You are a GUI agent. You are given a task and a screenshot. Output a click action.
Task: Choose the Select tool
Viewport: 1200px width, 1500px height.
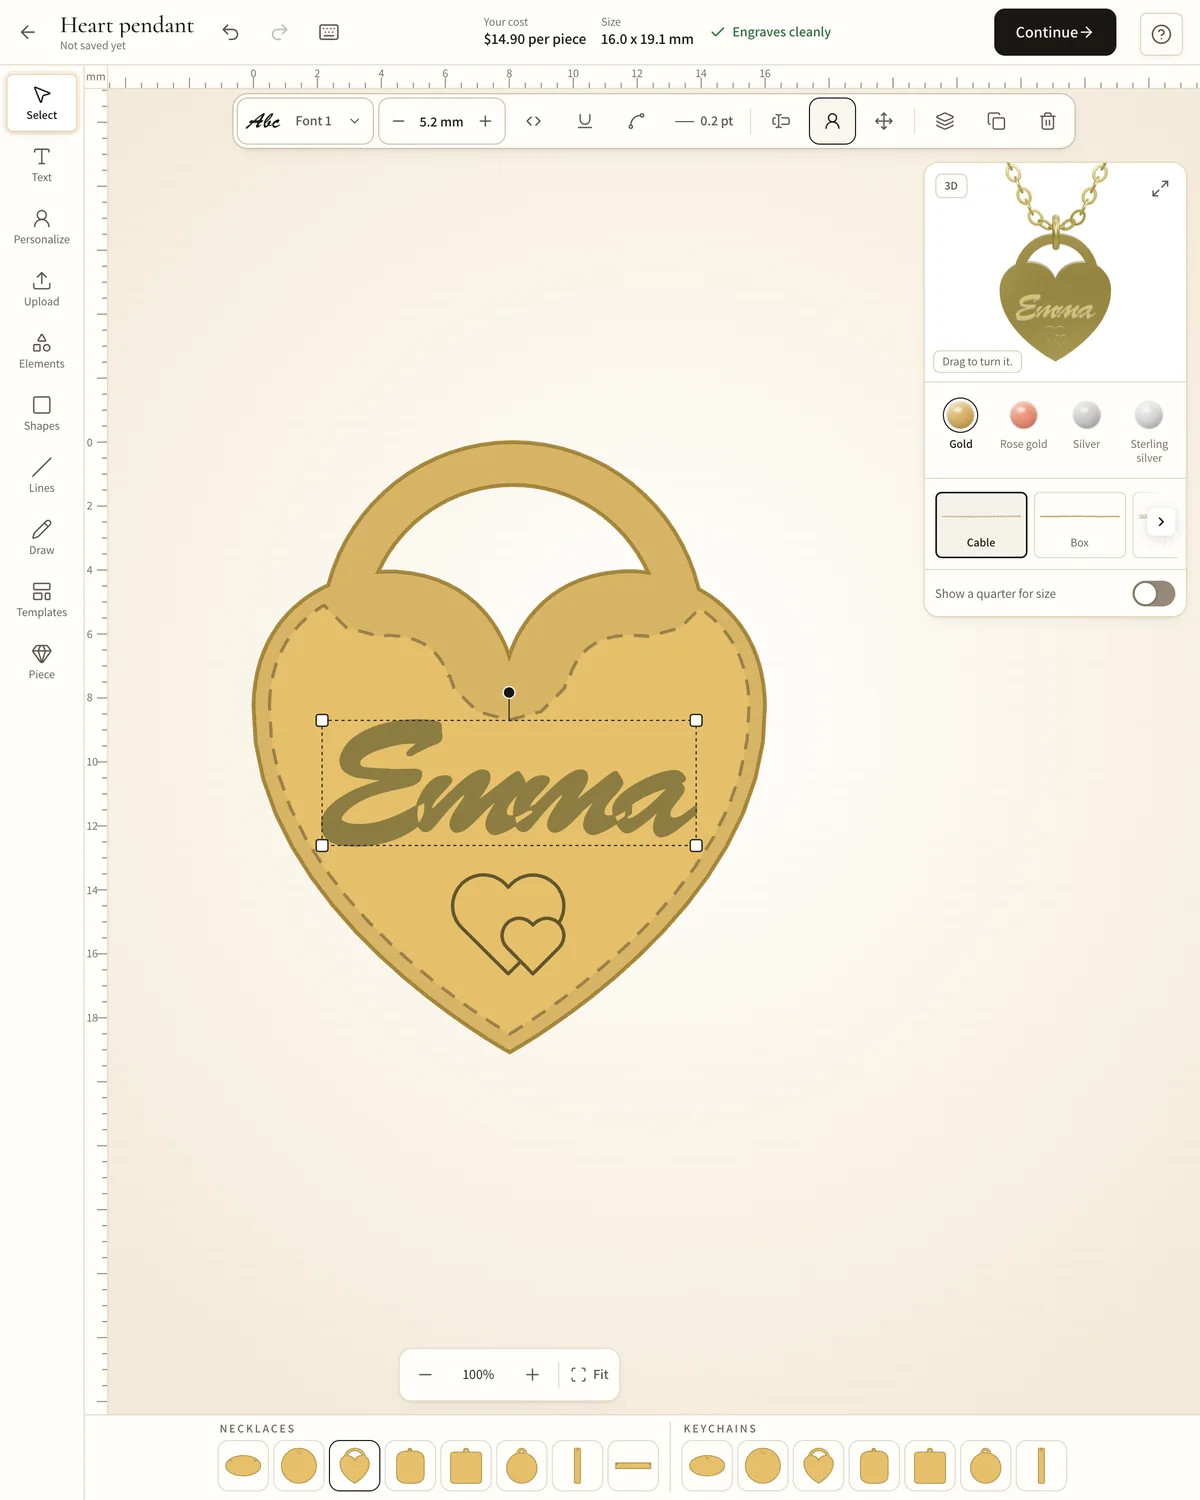point(42,103)
